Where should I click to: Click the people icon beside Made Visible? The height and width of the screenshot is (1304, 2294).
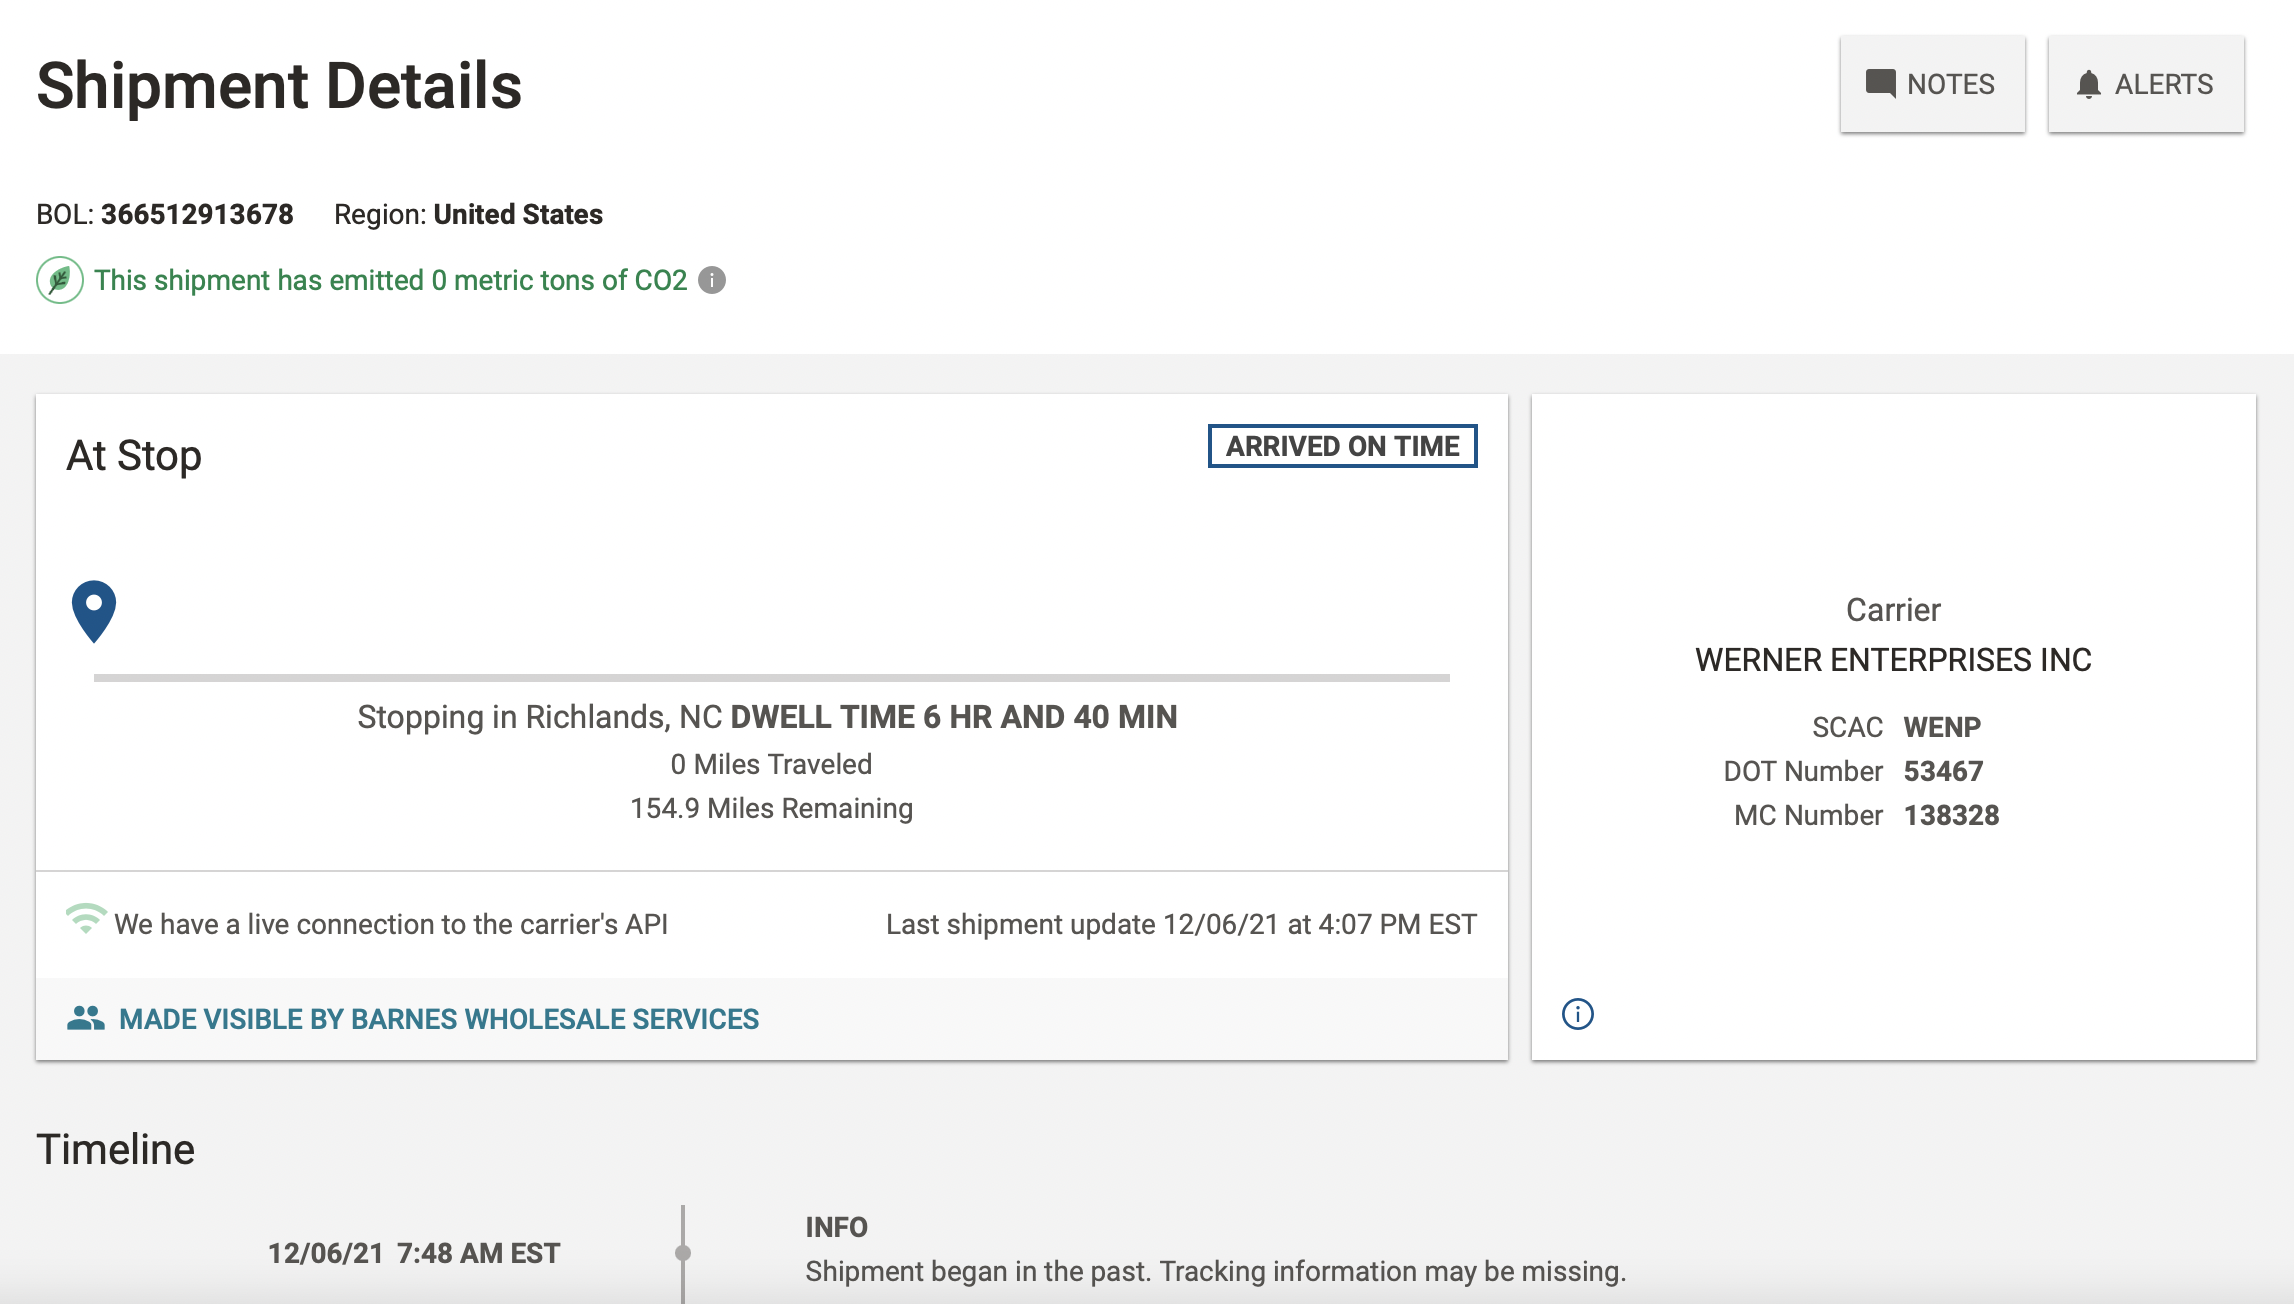click(x=86, y=1018)
